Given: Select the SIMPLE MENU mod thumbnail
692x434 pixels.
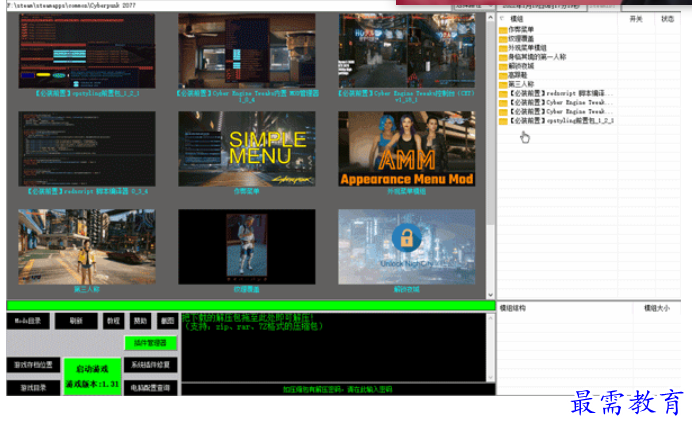Looking at the screenshot, I should click(247, 149).
